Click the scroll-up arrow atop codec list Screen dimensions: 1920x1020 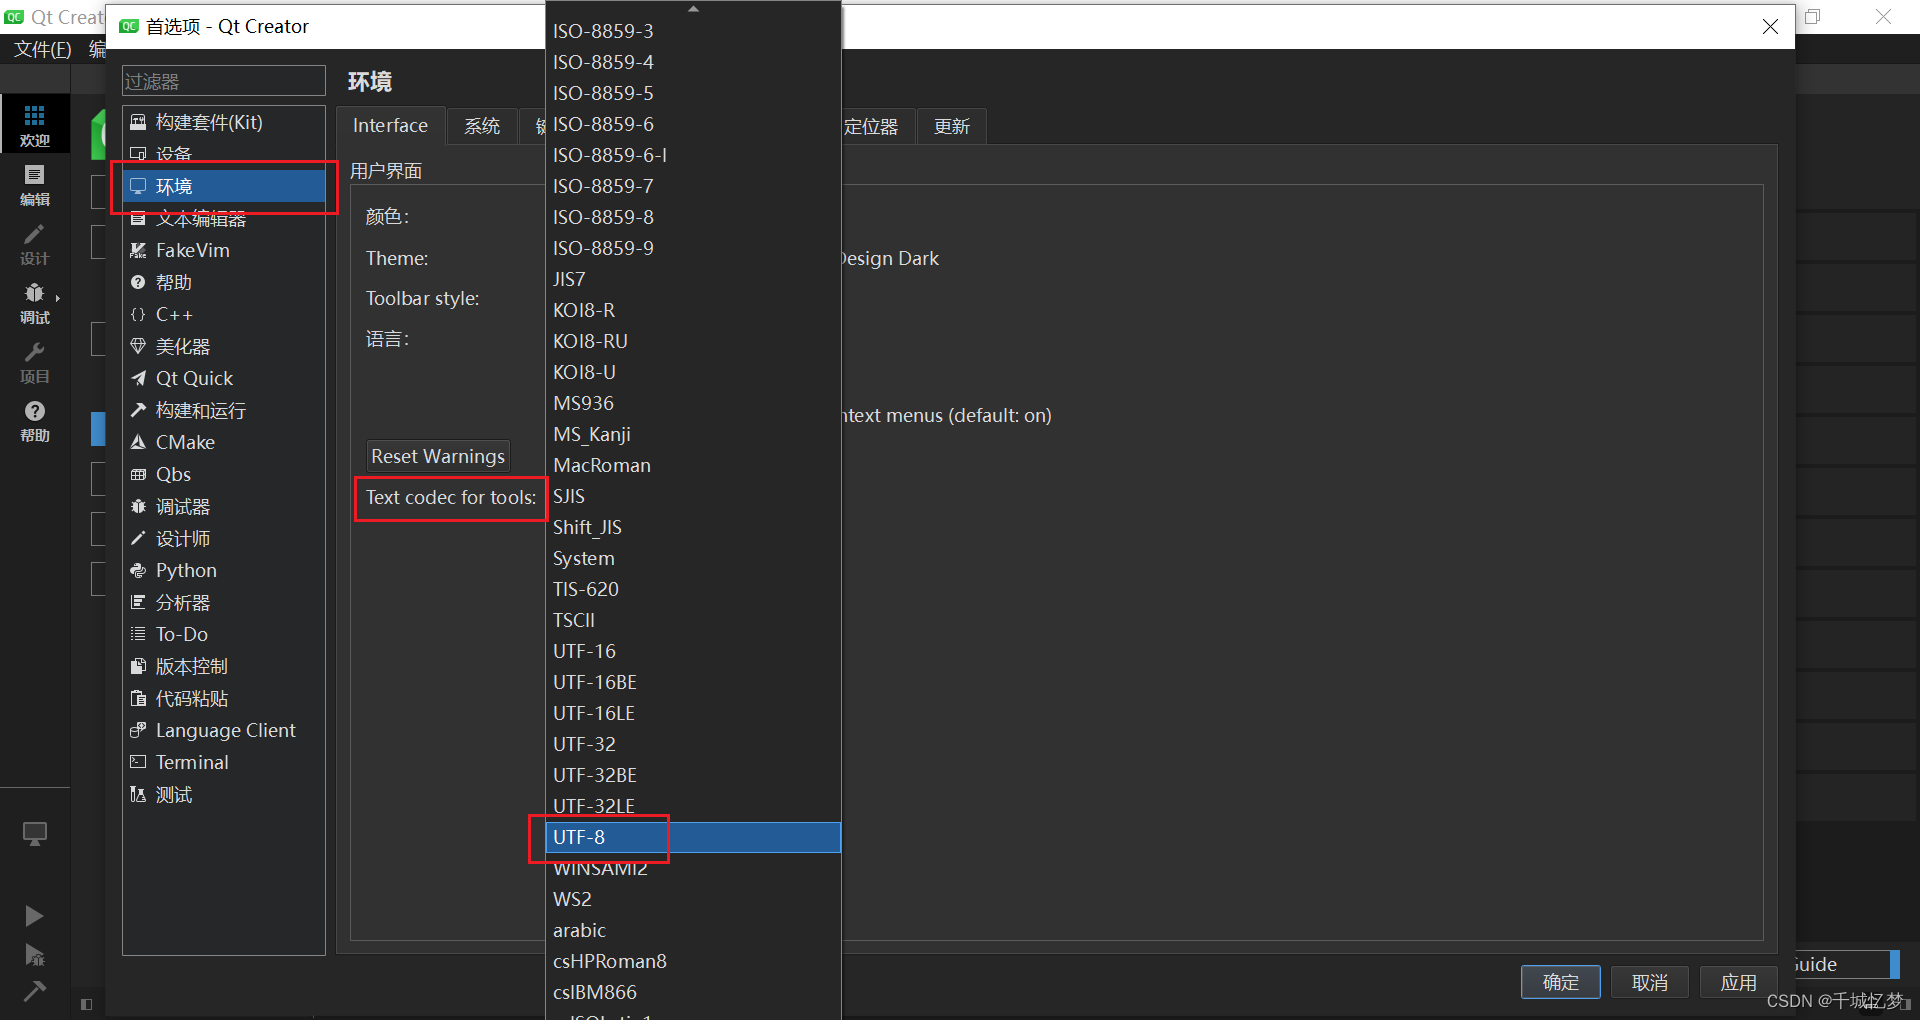pyautogui.click(x=693, y=8)
